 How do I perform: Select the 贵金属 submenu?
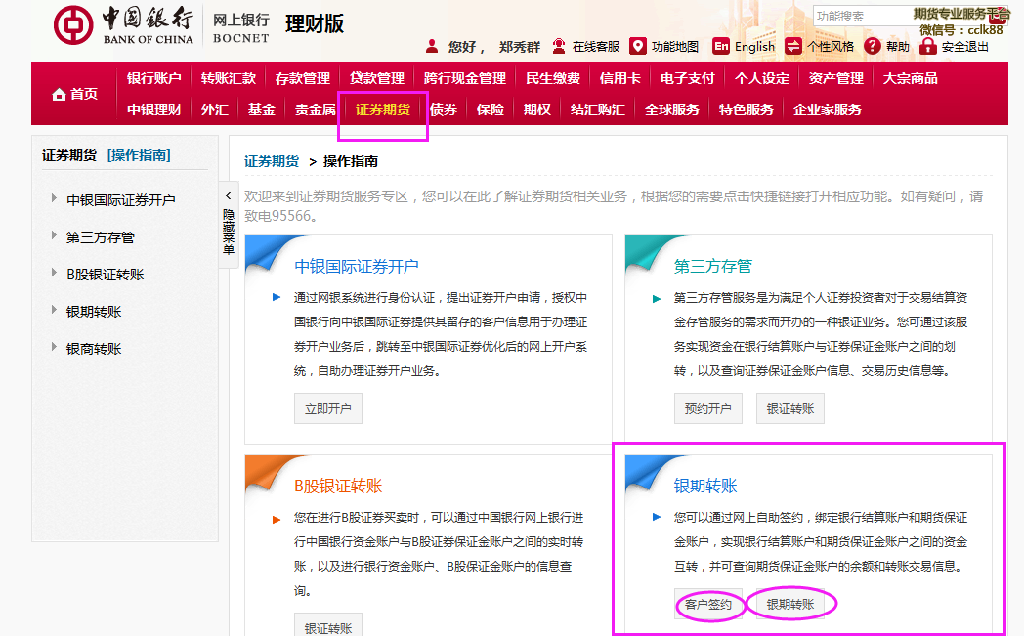coord(315,110)
